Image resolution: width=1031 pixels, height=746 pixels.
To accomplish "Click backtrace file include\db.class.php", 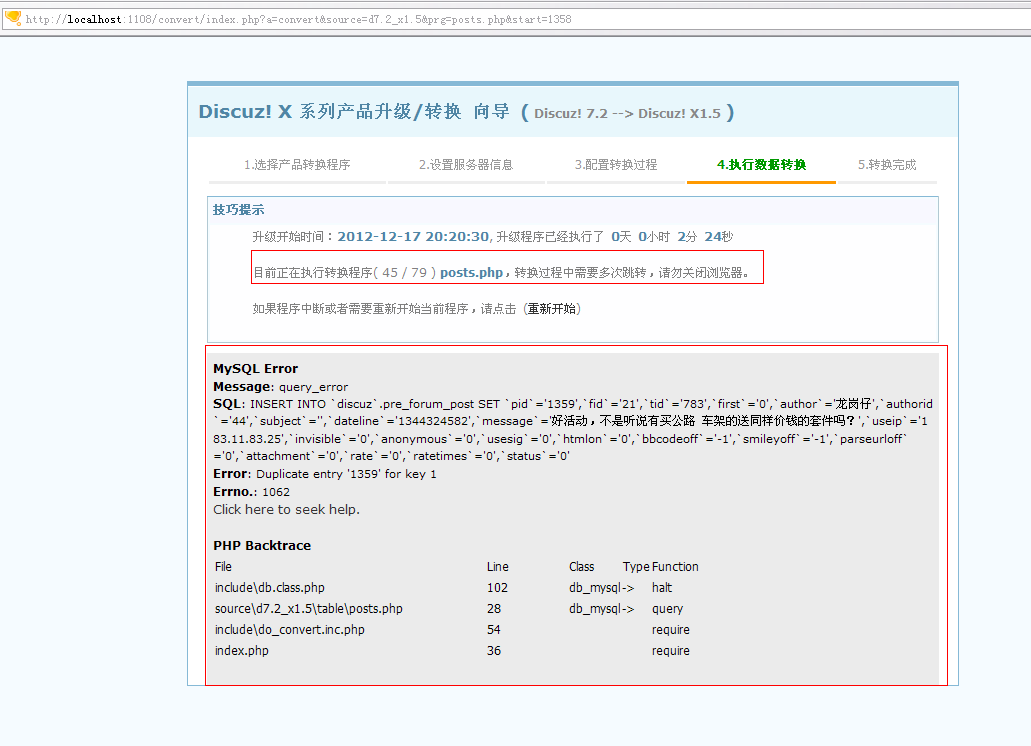I will coord(270,588).
